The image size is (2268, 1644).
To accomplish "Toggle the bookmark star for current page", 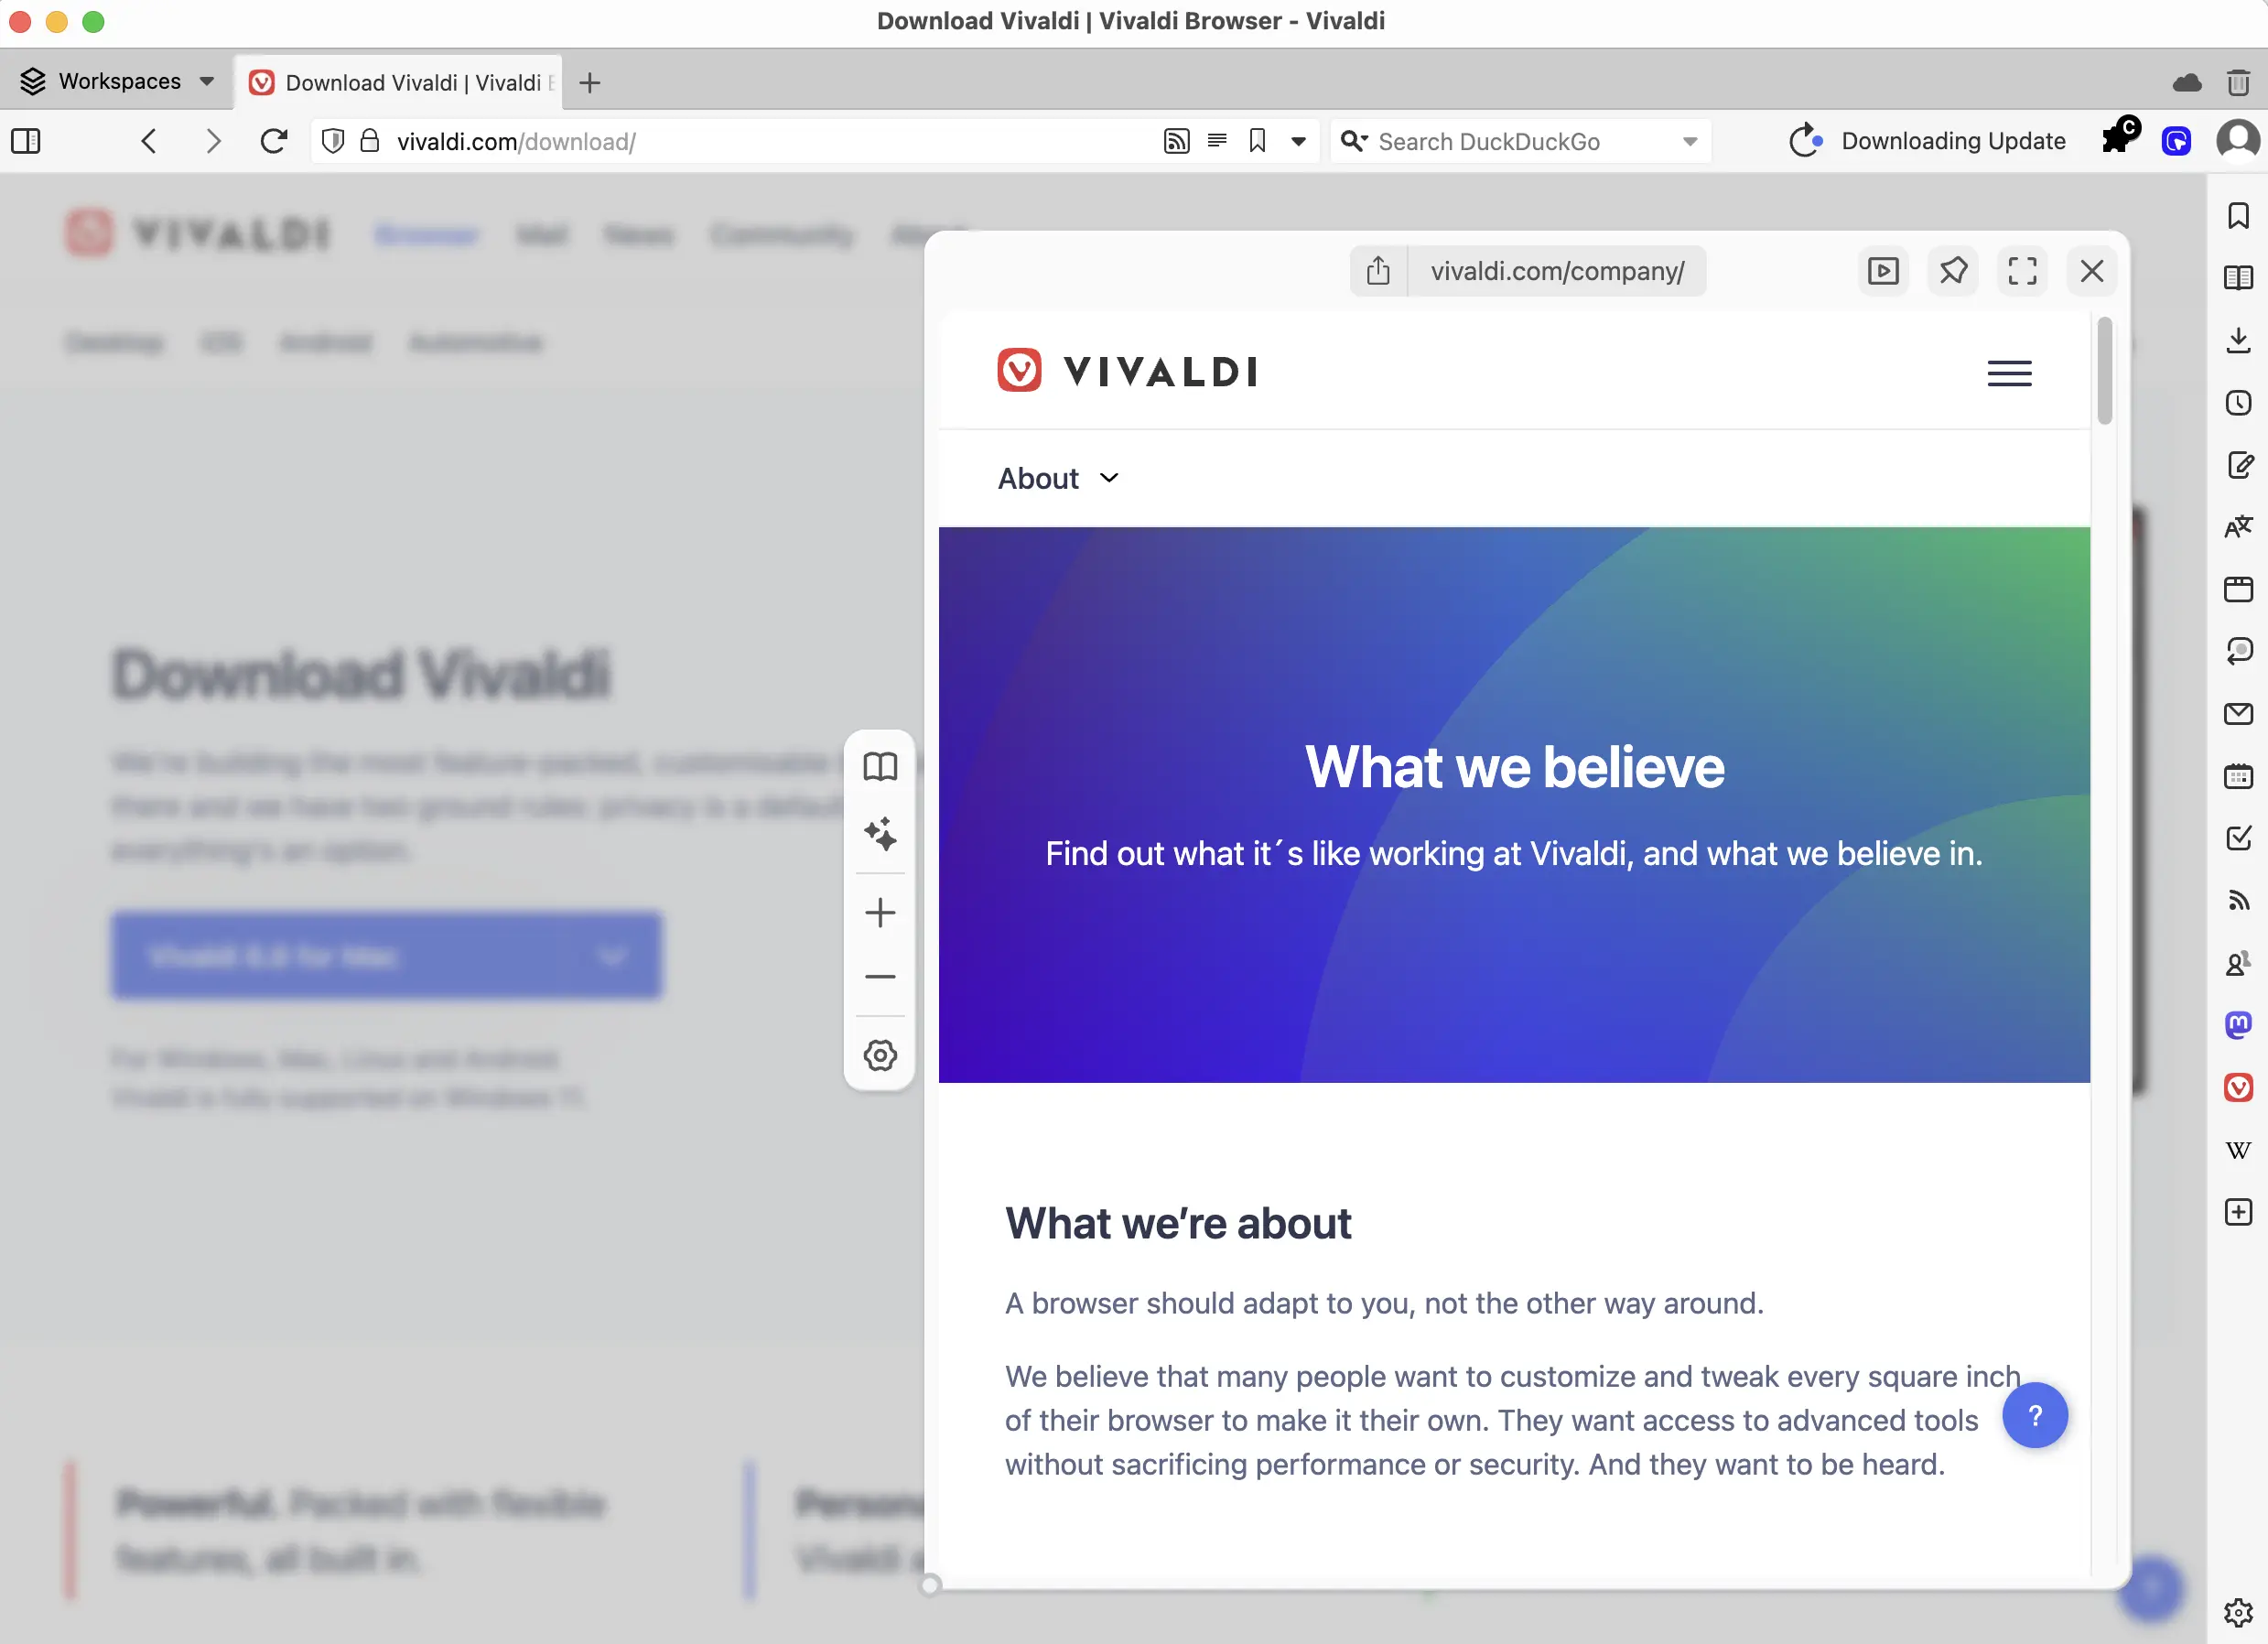I will (1258, 143).
